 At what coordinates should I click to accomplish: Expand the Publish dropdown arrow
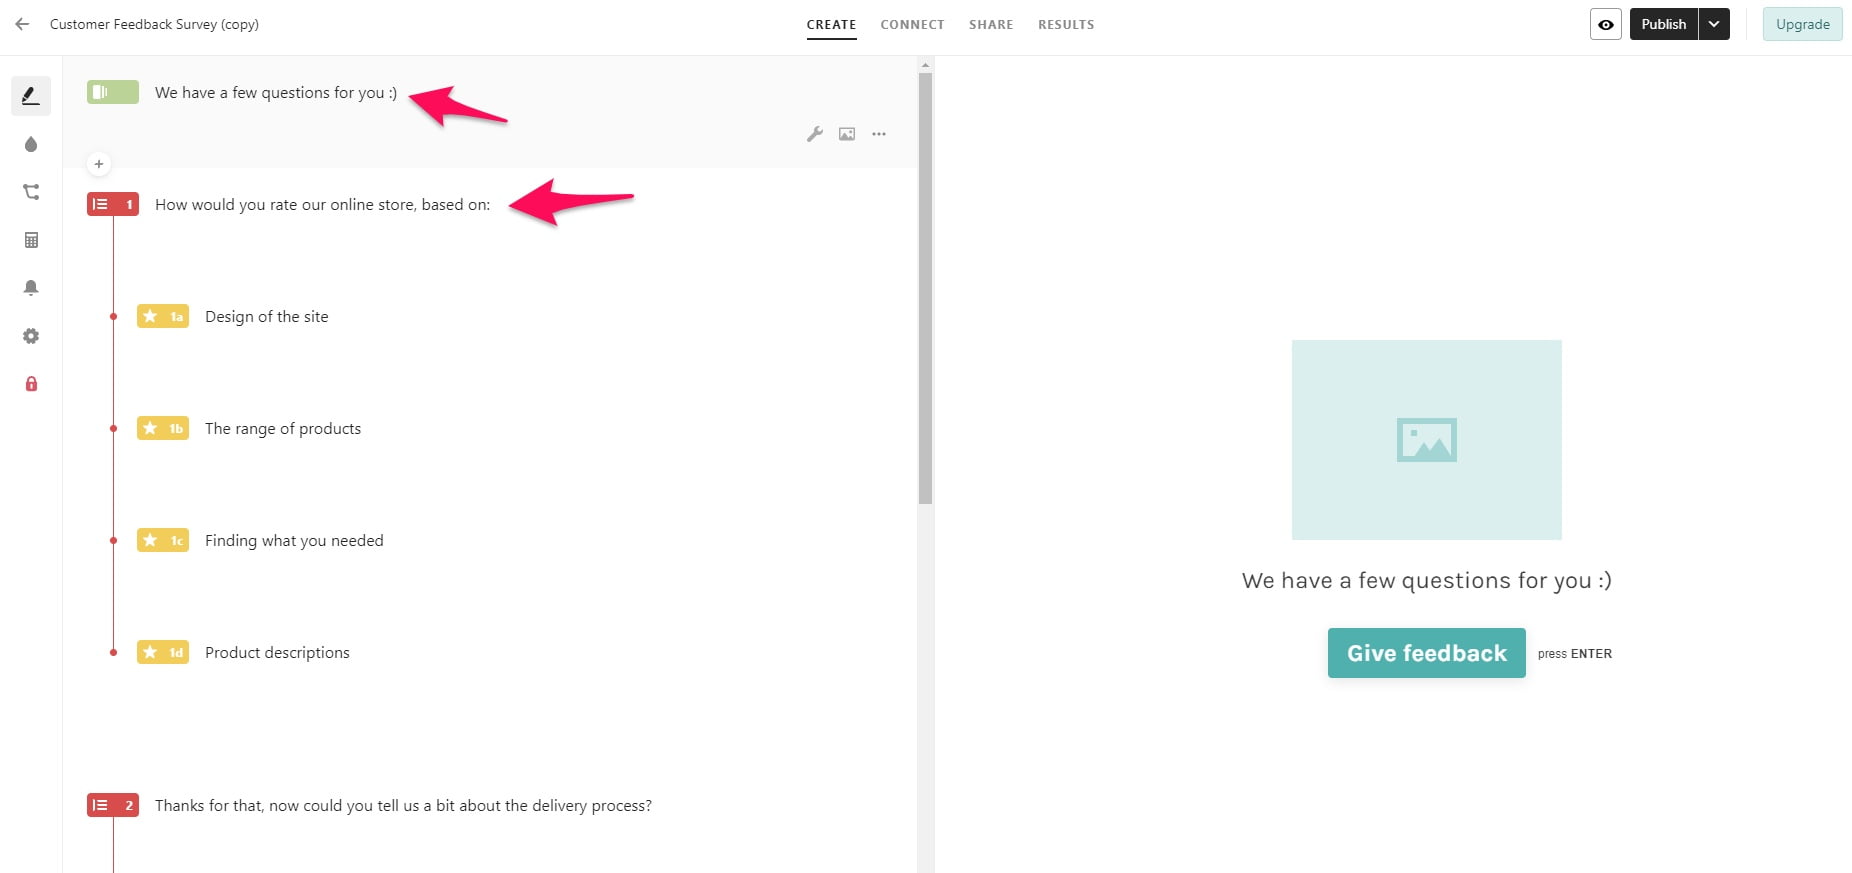click(1714, 24)
